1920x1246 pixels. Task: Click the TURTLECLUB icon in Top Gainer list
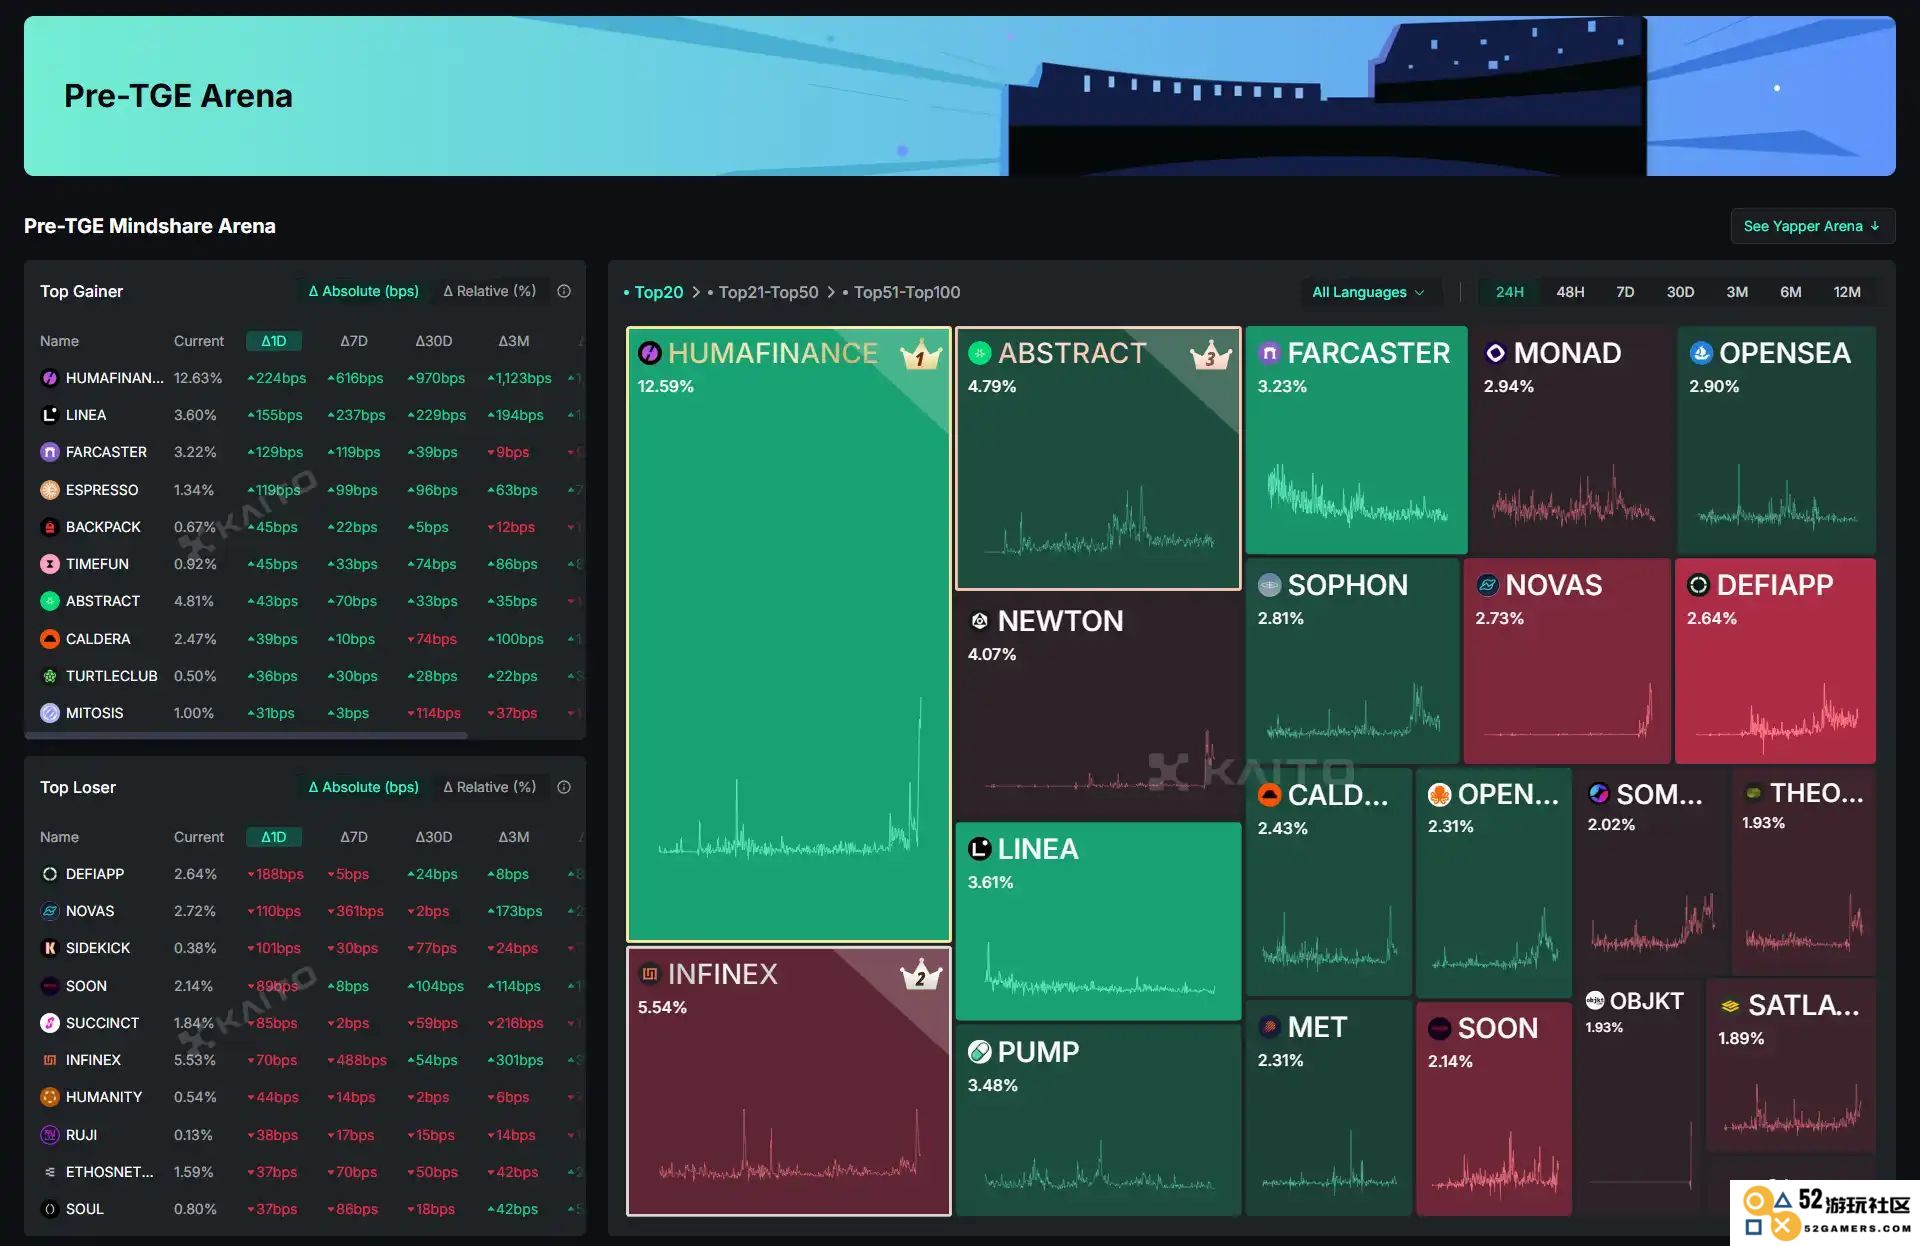(50, 676)
